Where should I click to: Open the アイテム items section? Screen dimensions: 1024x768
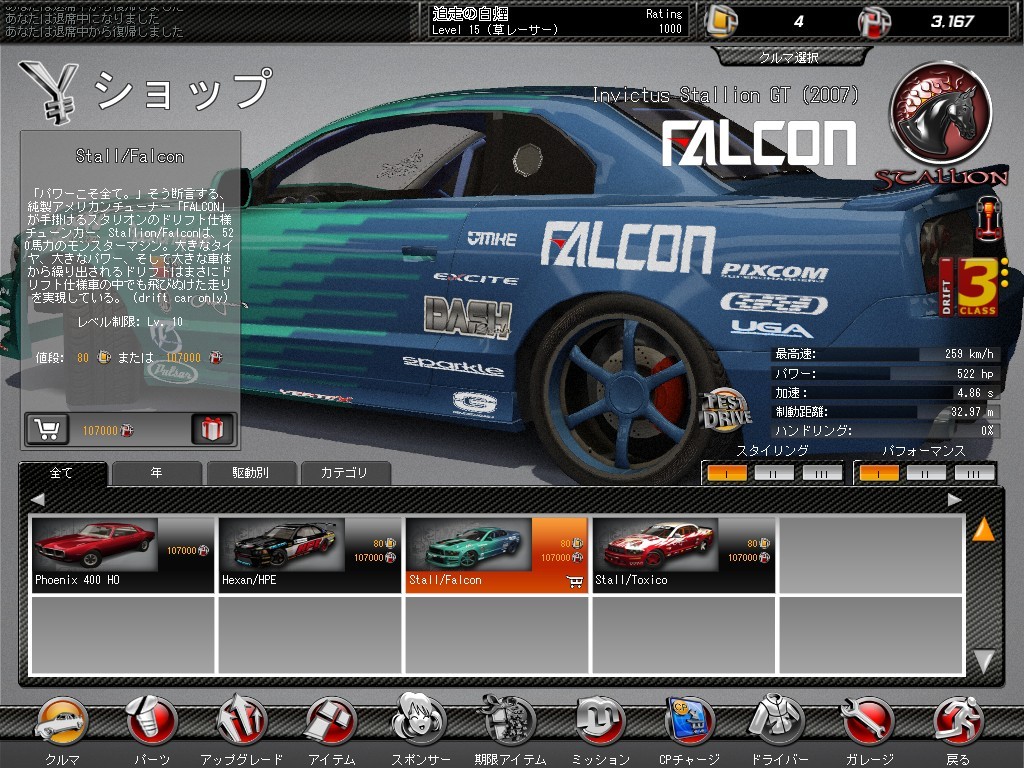[331, 722]
